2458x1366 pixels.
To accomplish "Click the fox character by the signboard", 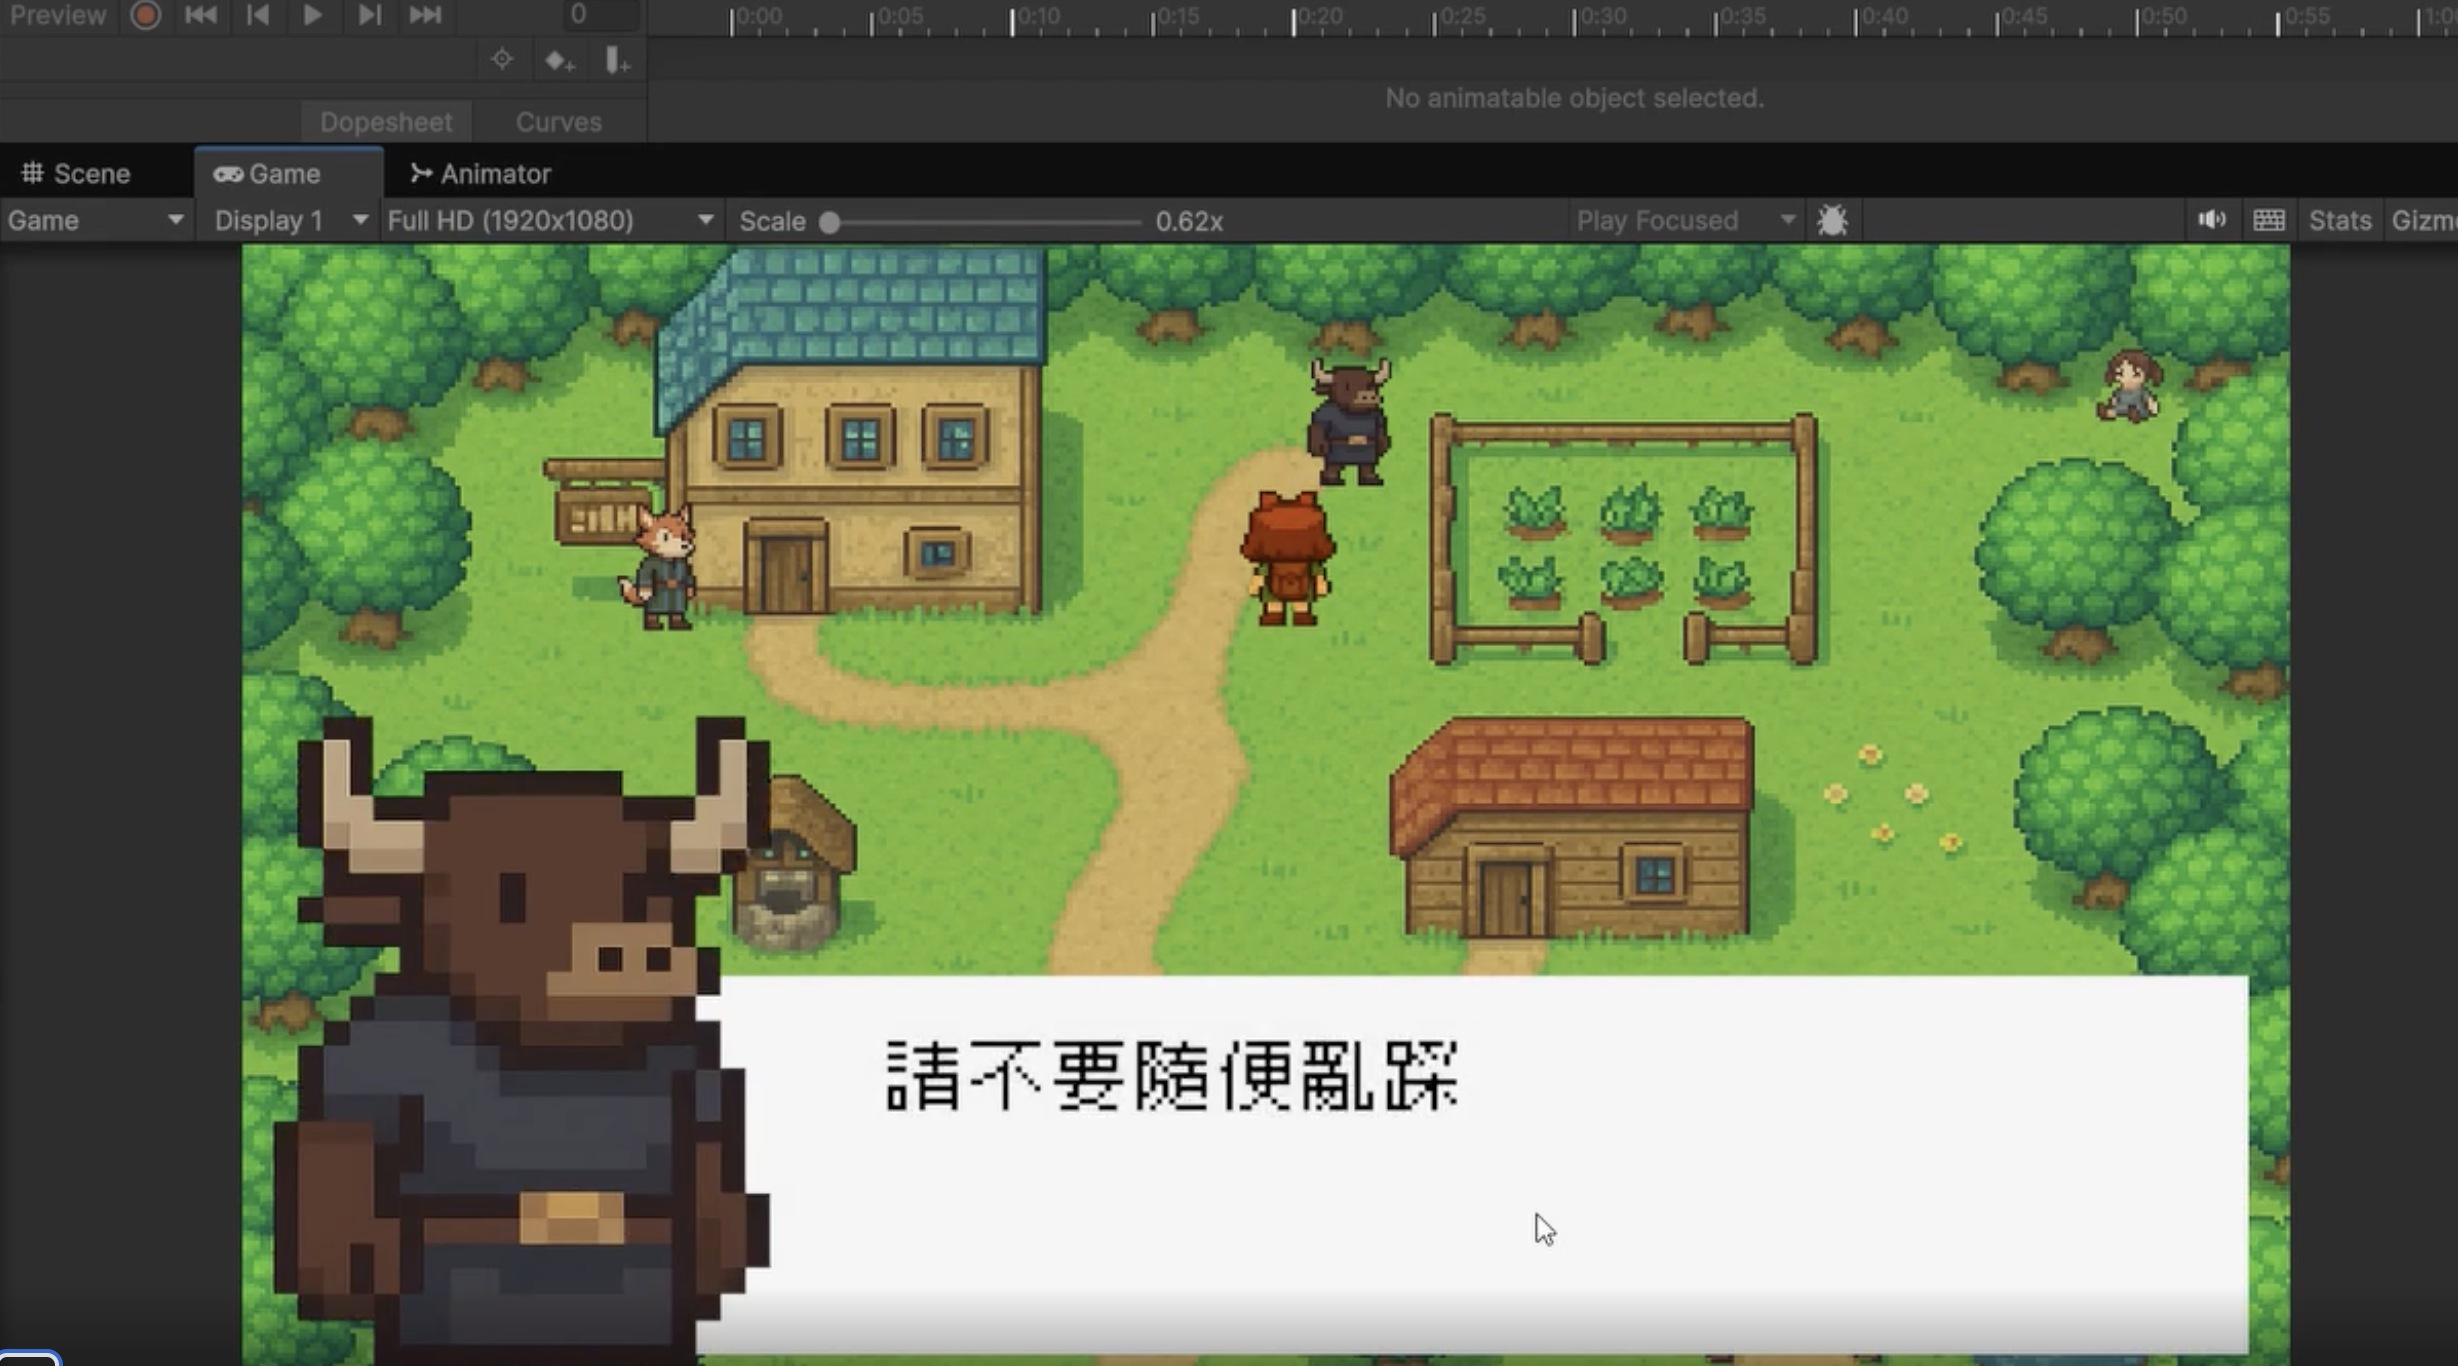I will pyautogui.click(x=661, y=567).
